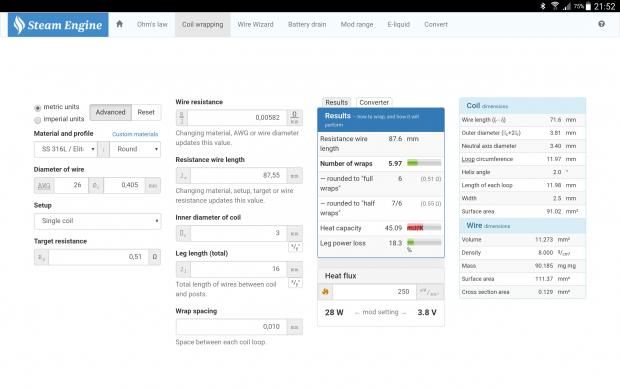620x388 pixels.
Task: Click the Mass row value 90.185
Action: 544,266
